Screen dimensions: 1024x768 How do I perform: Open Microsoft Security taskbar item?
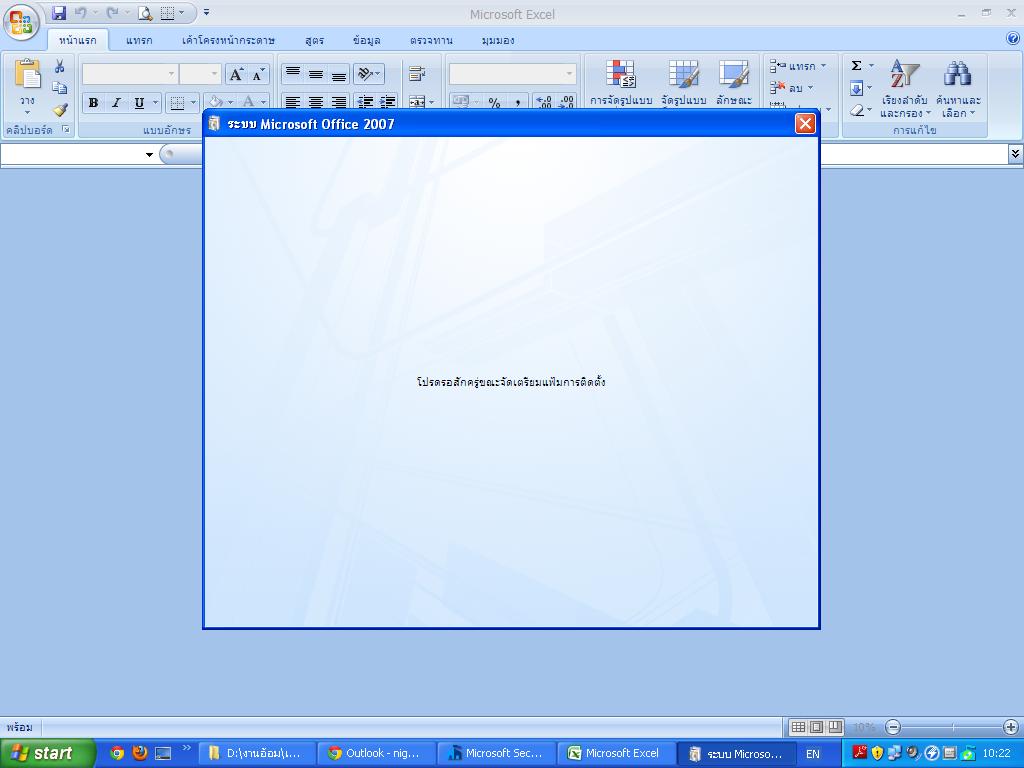click(x=496, y=754)
